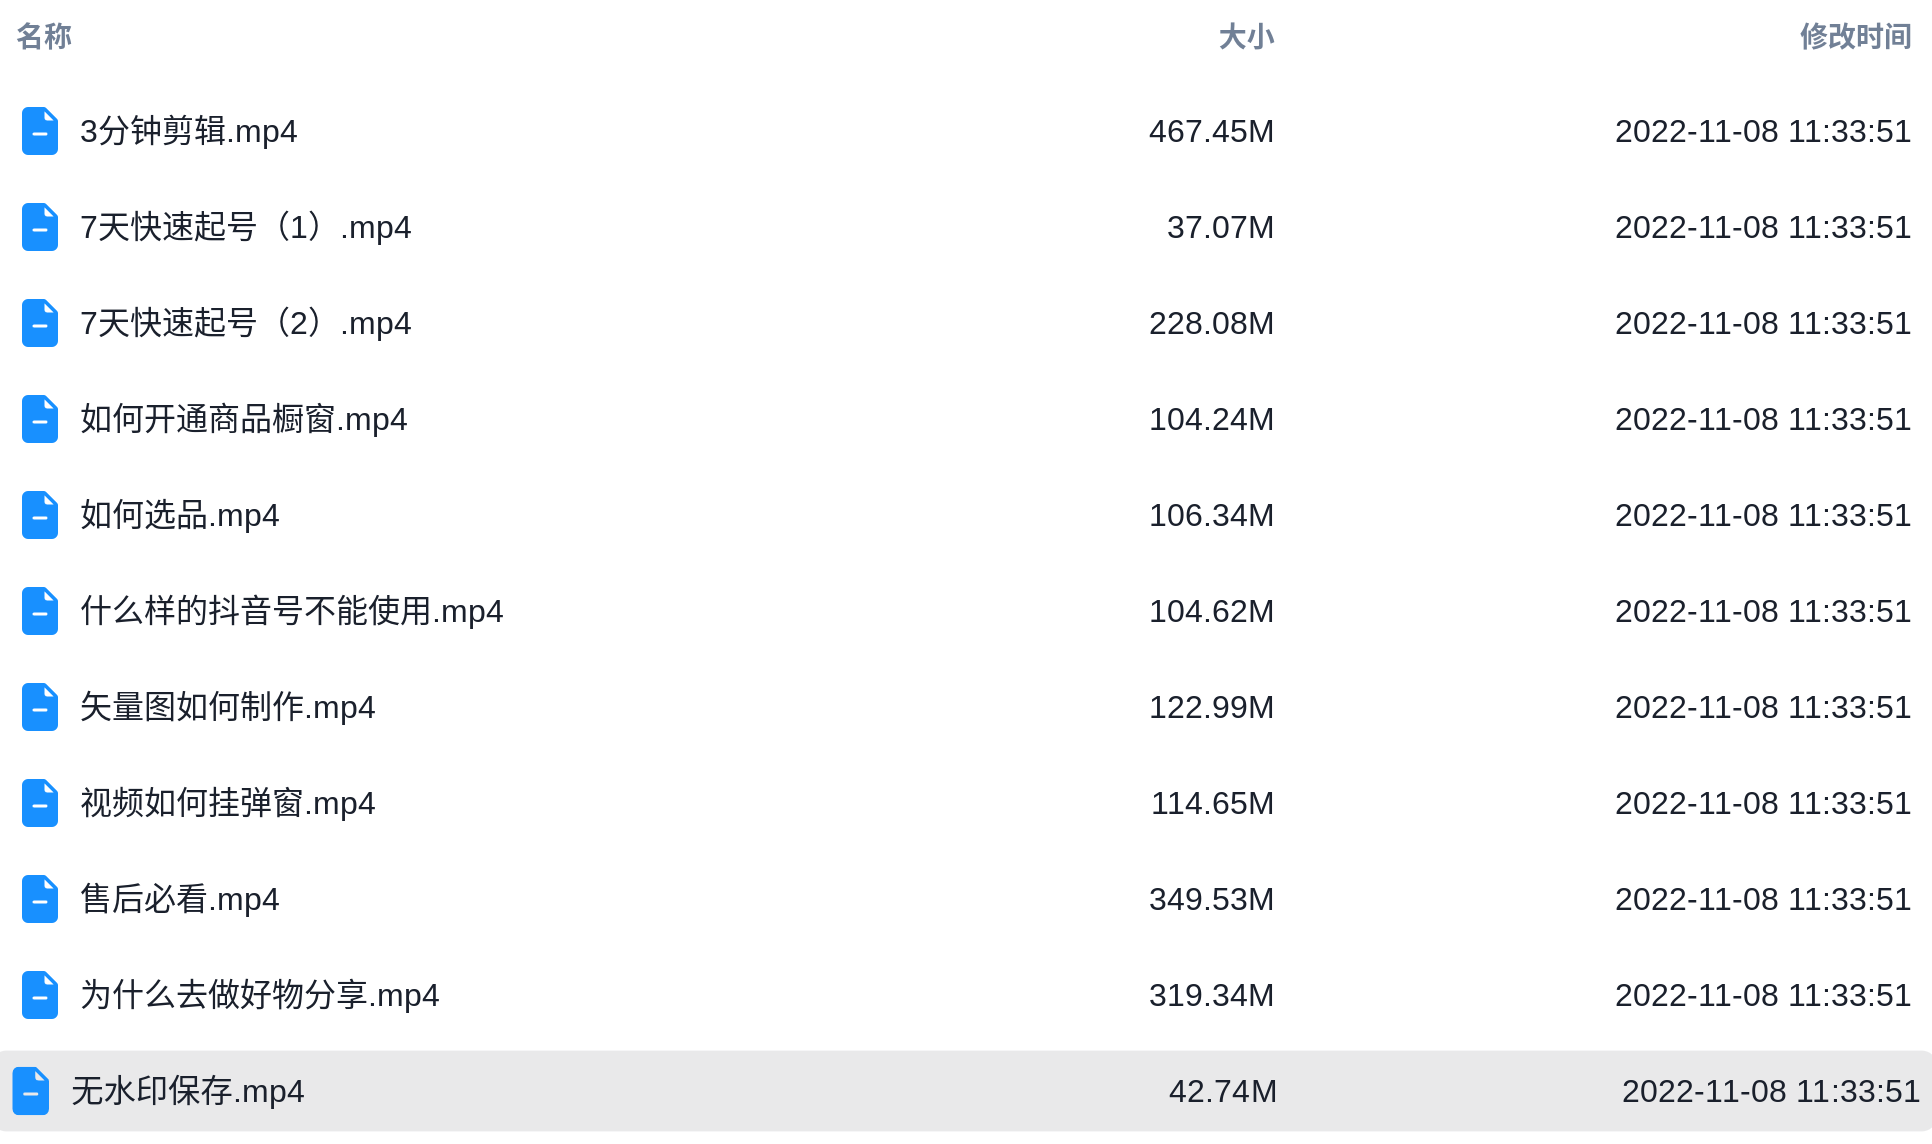Image resolution: width=1932 pixels, height=1144 pixels.
Task: Click the file icon for 视频如何挂弹窗.mp4
Action: pyautogui.click(x=40, y=803)
